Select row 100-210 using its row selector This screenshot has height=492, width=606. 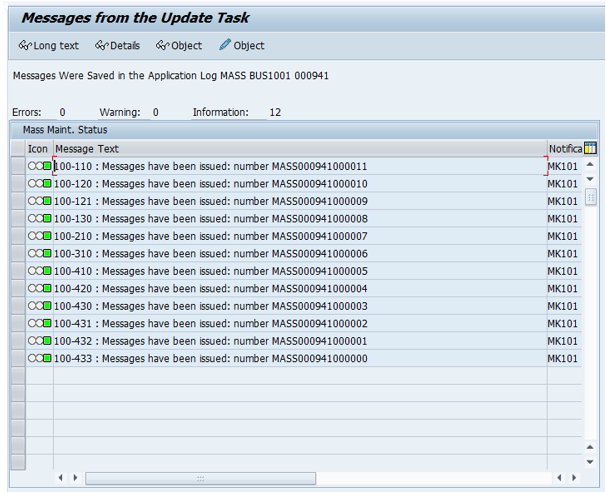tap(18, 236)
